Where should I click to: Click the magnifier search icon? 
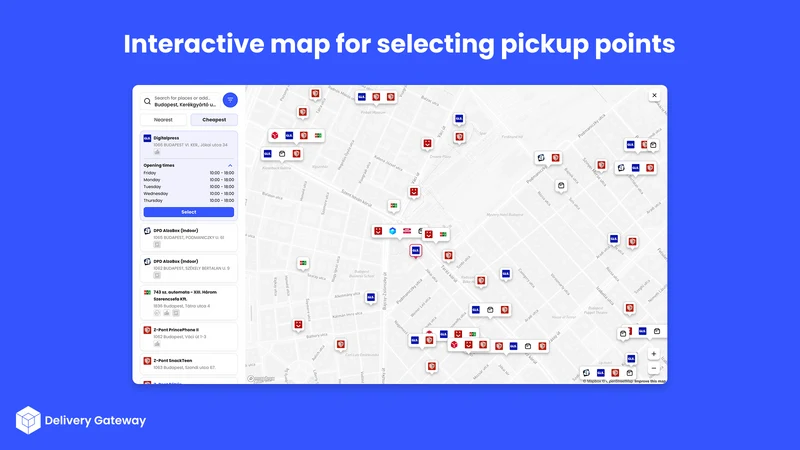tap(147, 101)
